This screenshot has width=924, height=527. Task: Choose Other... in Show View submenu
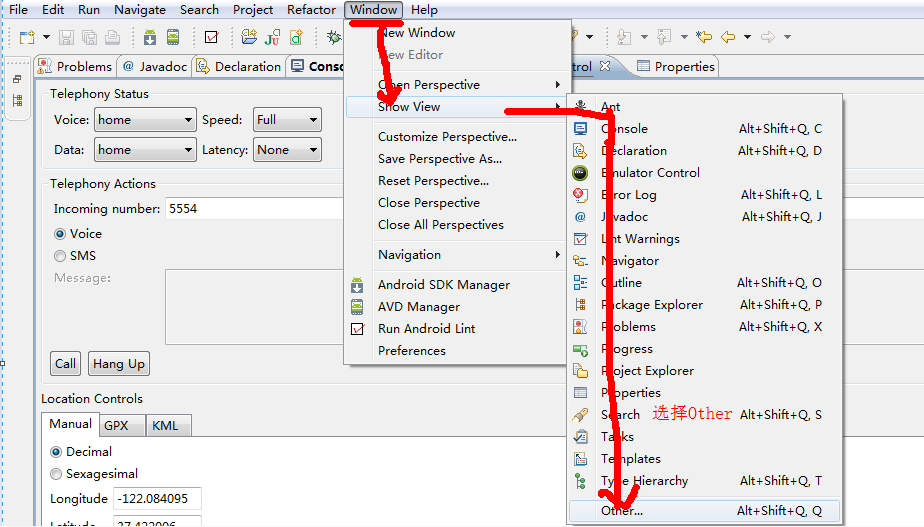704,510
